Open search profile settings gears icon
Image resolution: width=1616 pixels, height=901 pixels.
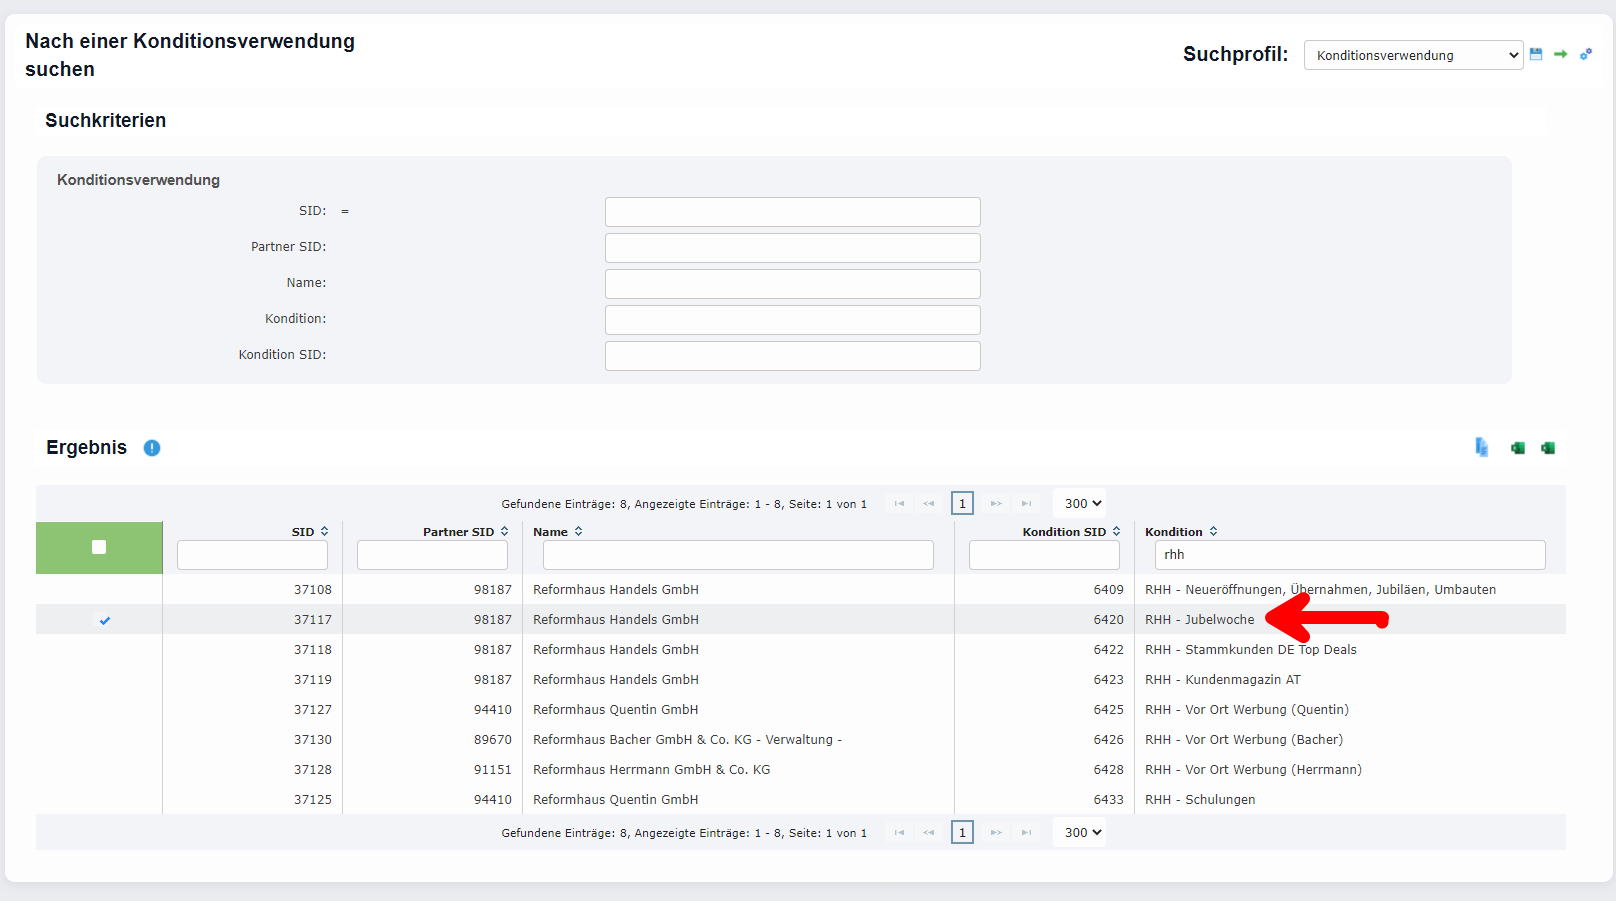coord(1586,54)
